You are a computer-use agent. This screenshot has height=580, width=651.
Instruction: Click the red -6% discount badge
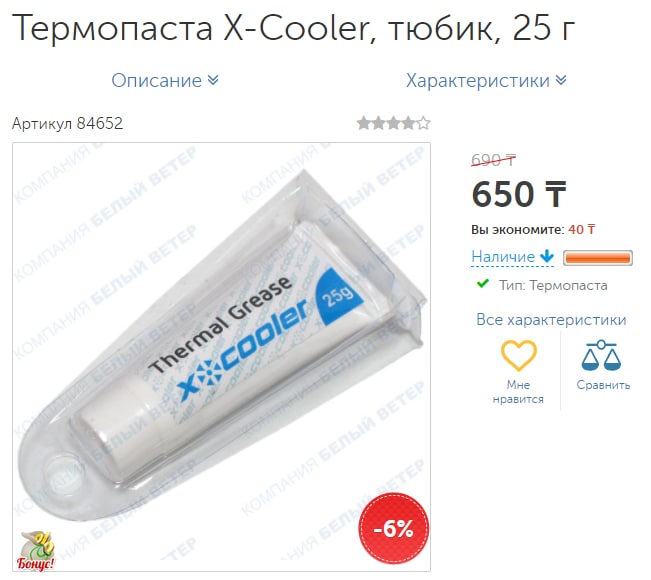pyautogui.click(x=394, y=528)
